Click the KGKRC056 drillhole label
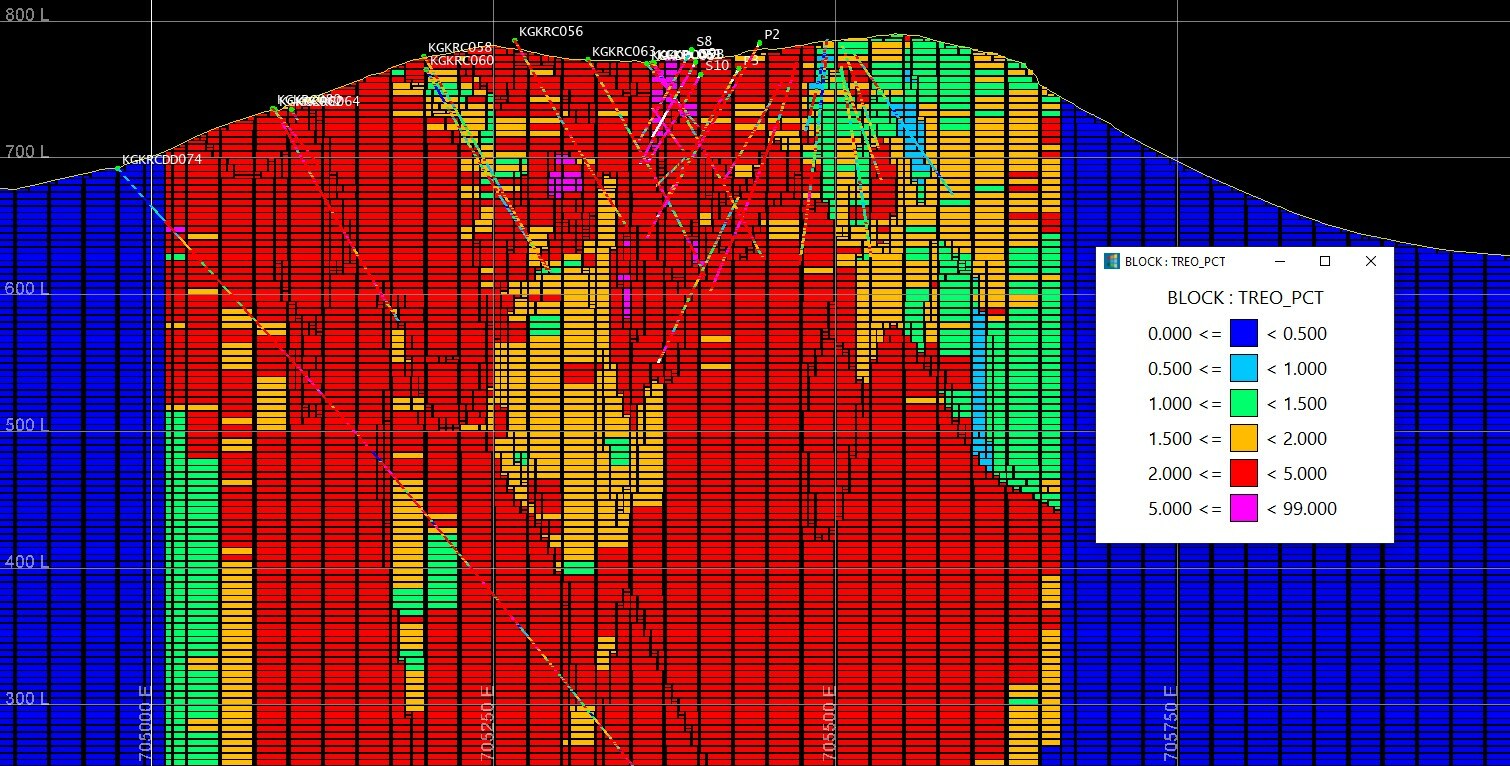The width and height of the screenshot is (1510, 766). (550, 32)
